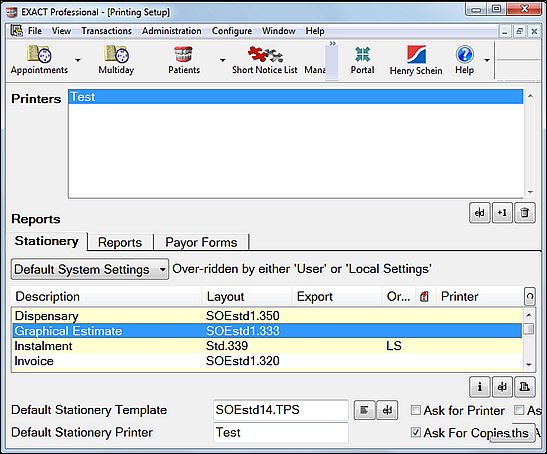
Task: Click the info button below stationery list
Action: point(480,387)
